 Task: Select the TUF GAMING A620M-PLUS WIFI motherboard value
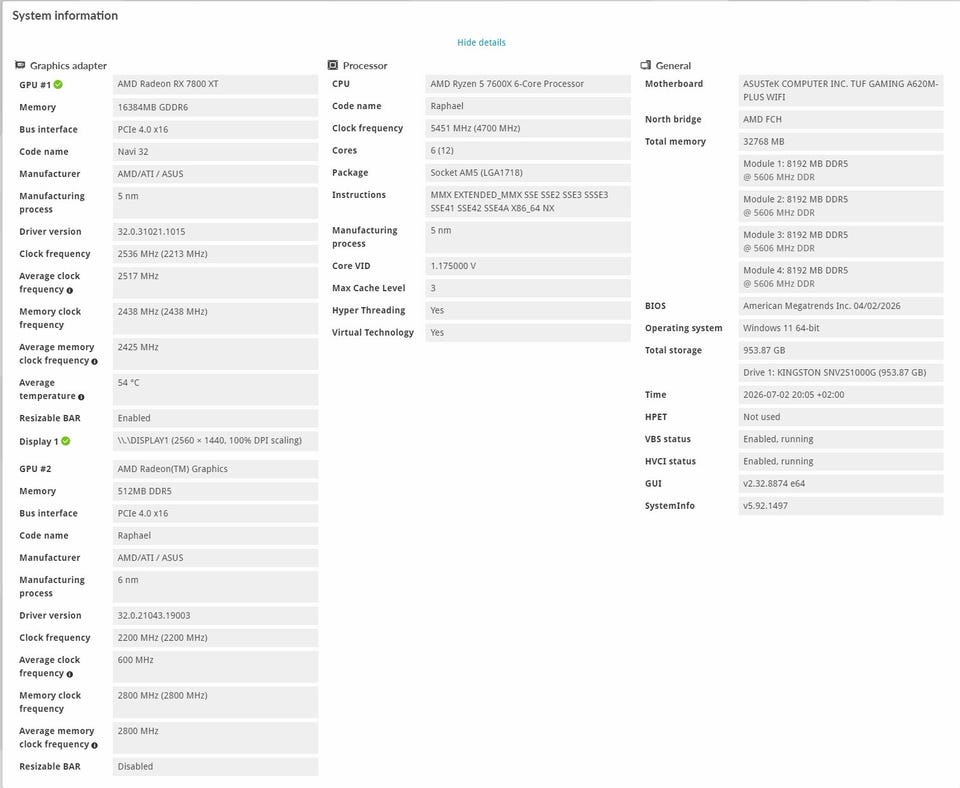(x=841, y=91)
